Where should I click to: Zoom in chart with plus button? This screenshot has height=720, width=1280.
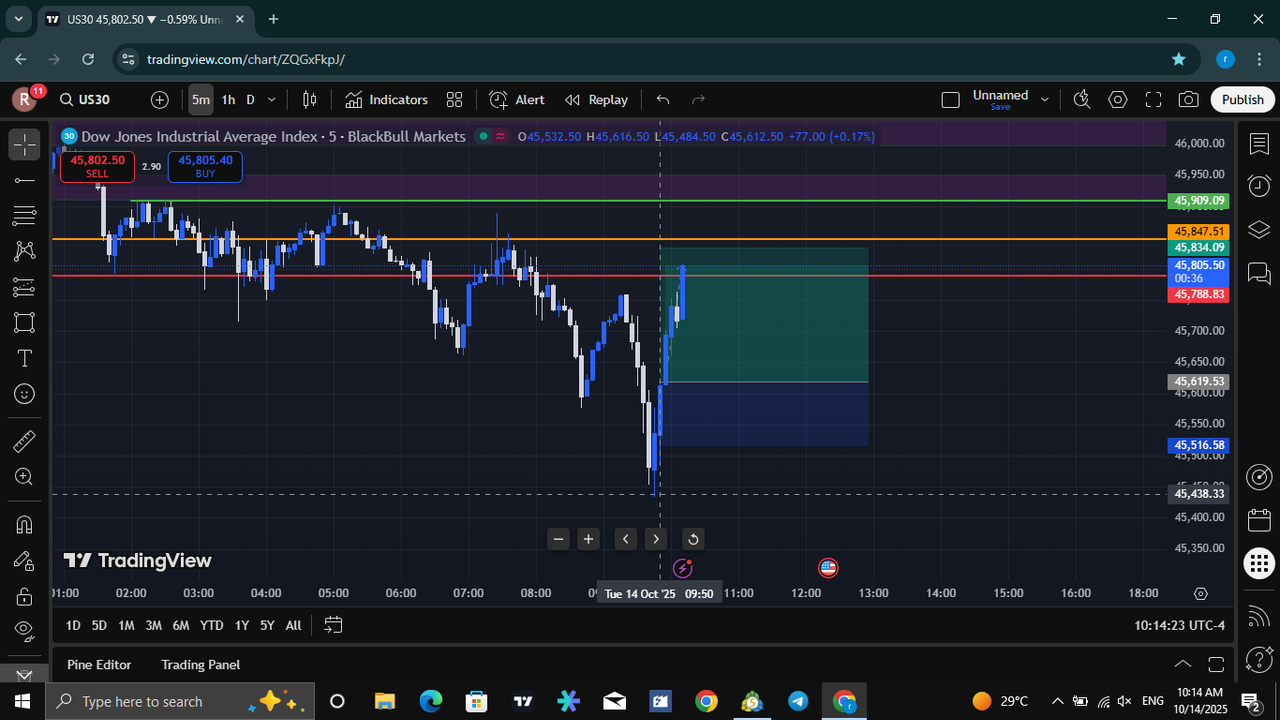point(589,539)
